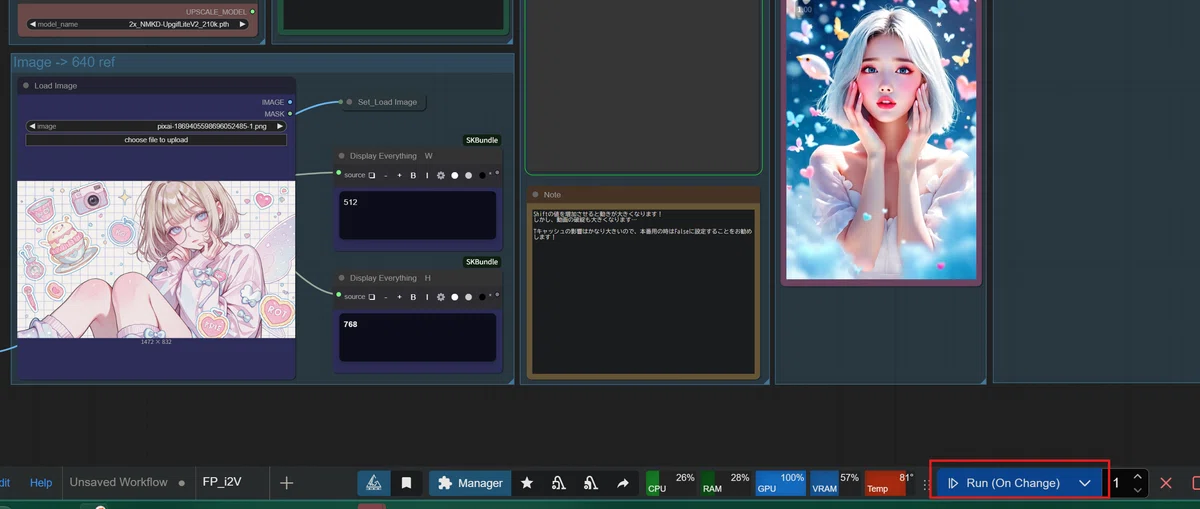Open the Run mode dropdown arrow

(x=1085, y=483)
